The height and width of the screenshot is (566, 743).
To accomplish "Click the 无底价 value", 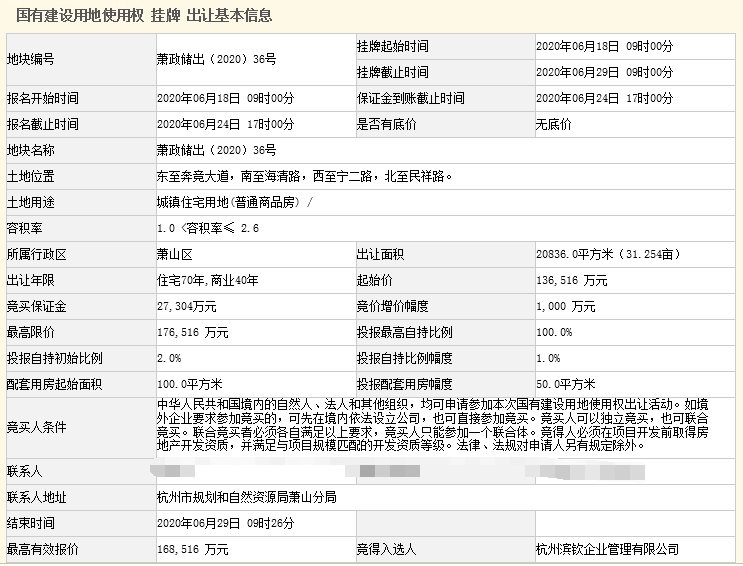I will [553, 125].
